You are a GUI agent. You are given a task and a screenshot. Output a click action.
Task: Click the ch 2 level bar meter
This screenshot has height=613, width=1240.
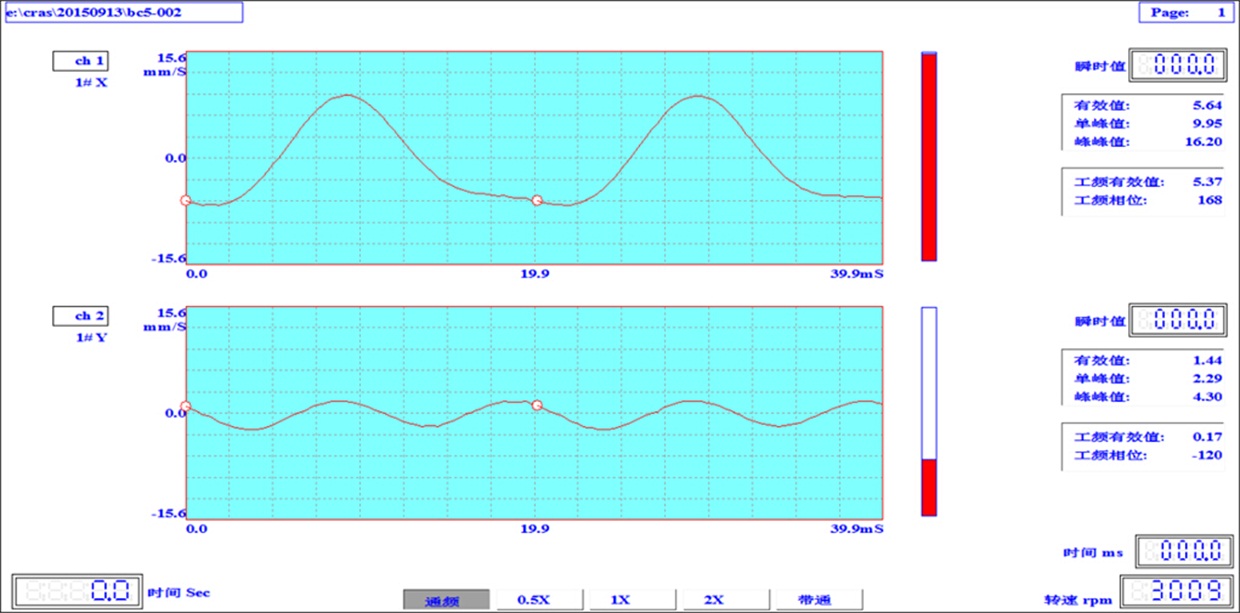pos(929,411)
